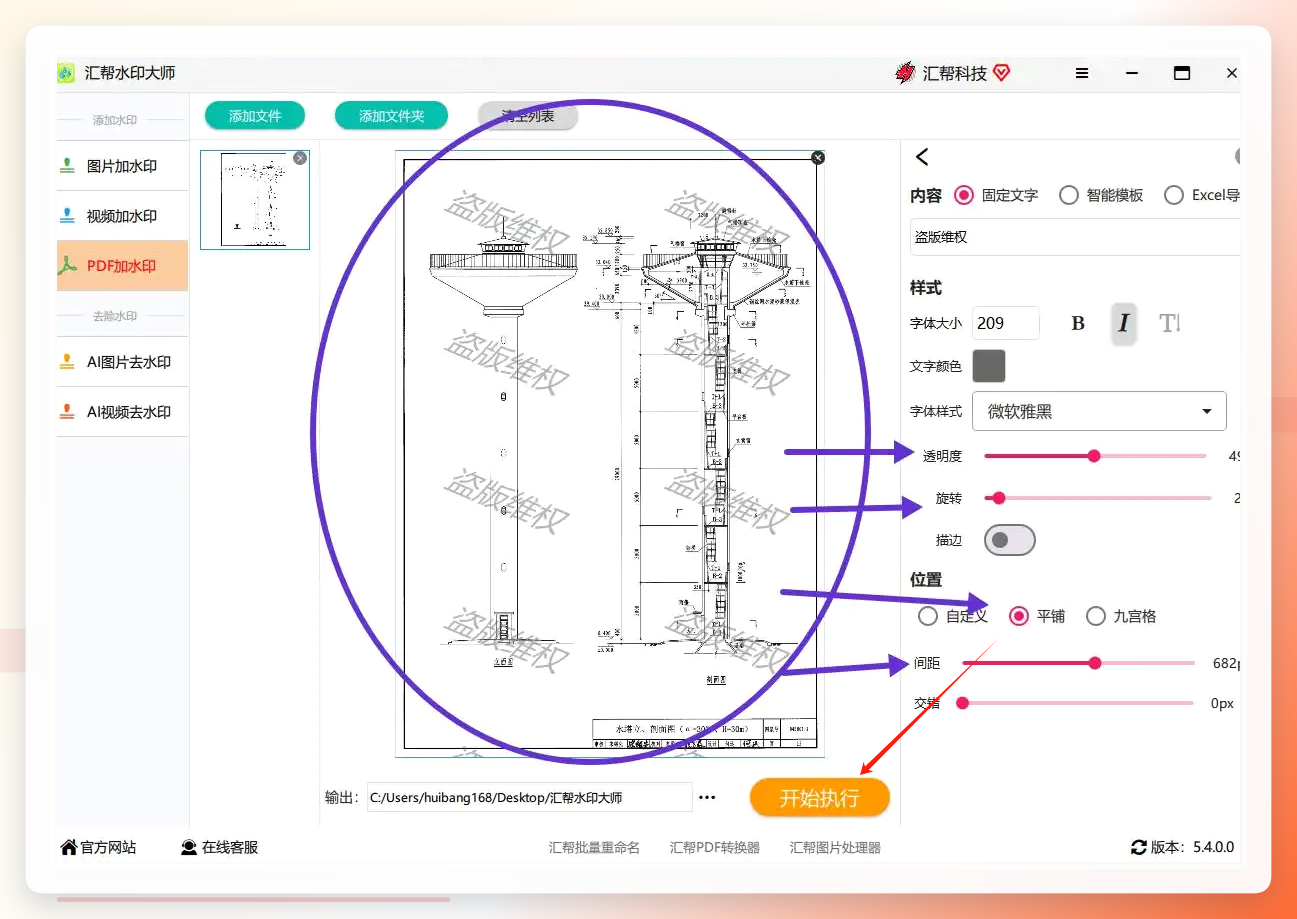This screenshot has height=919, width=1297.
Task: Click the refresh icon beside 版本
Action: pos(1138,847)
